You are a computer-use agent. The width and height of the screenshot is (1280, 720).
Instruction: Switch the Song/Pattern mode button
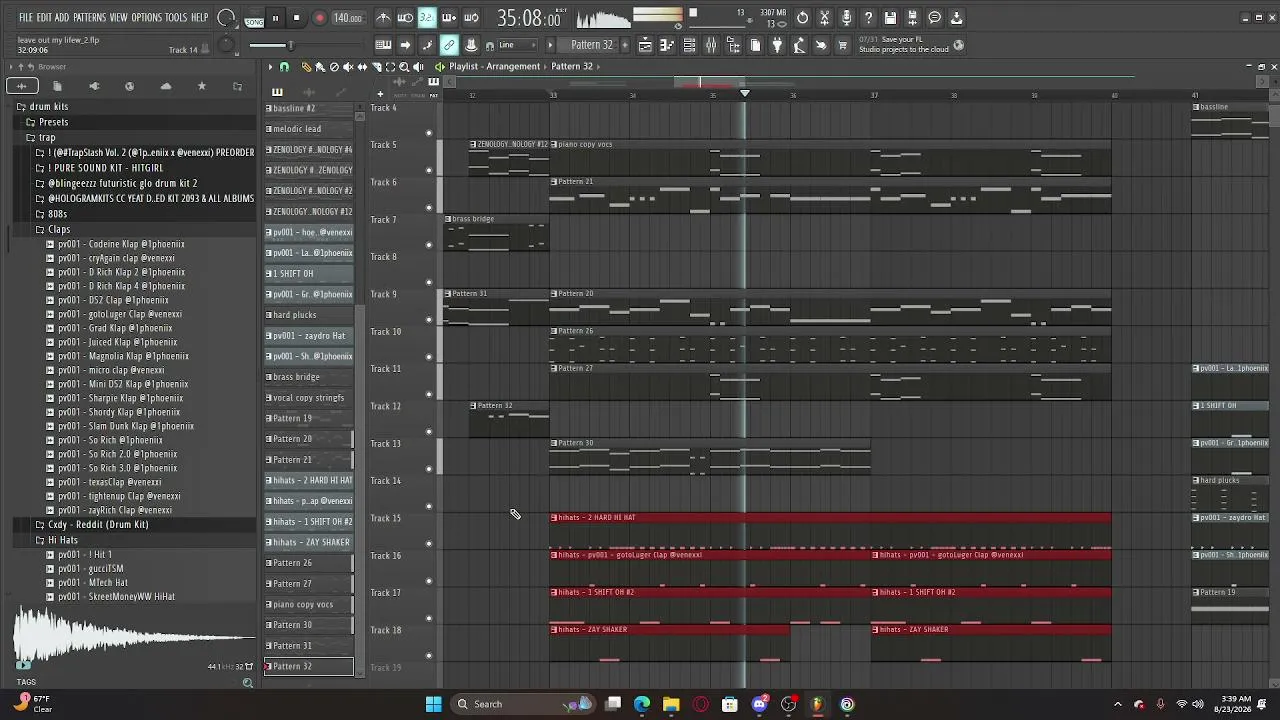click(254, 18)
